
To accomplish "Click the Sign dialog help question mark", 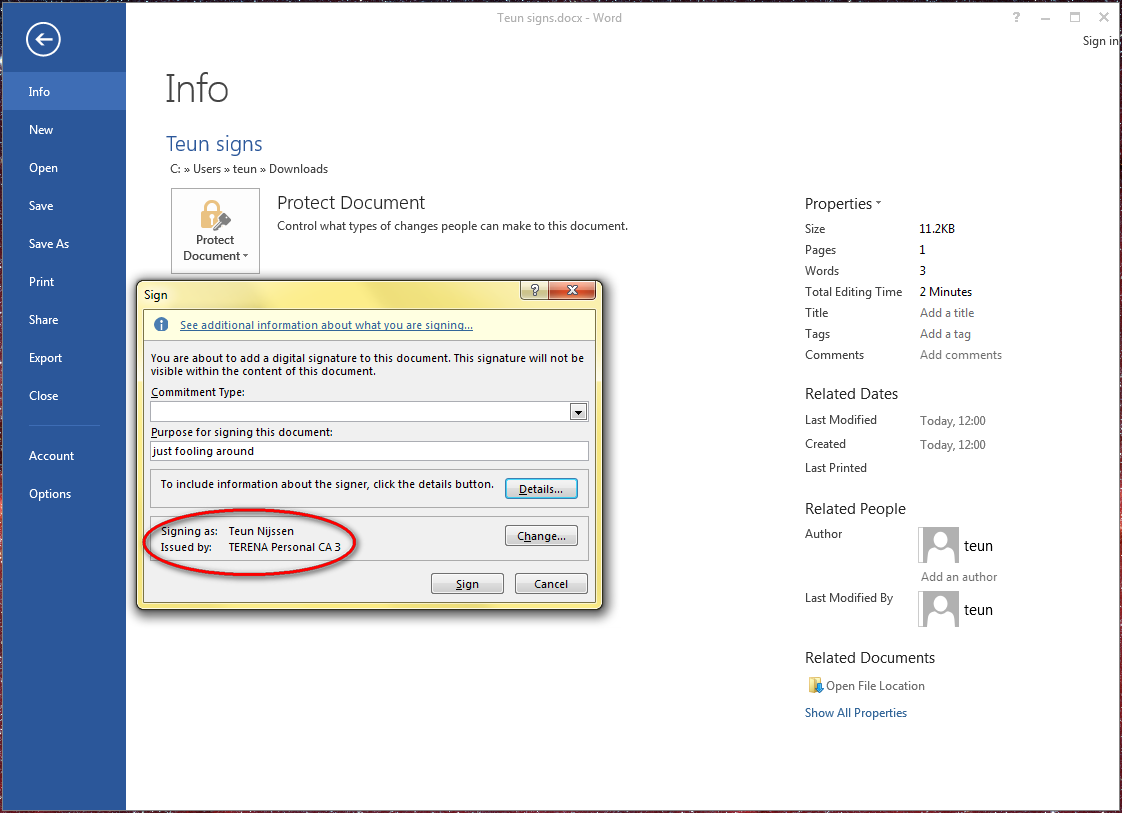I will (x=532, y=291).
